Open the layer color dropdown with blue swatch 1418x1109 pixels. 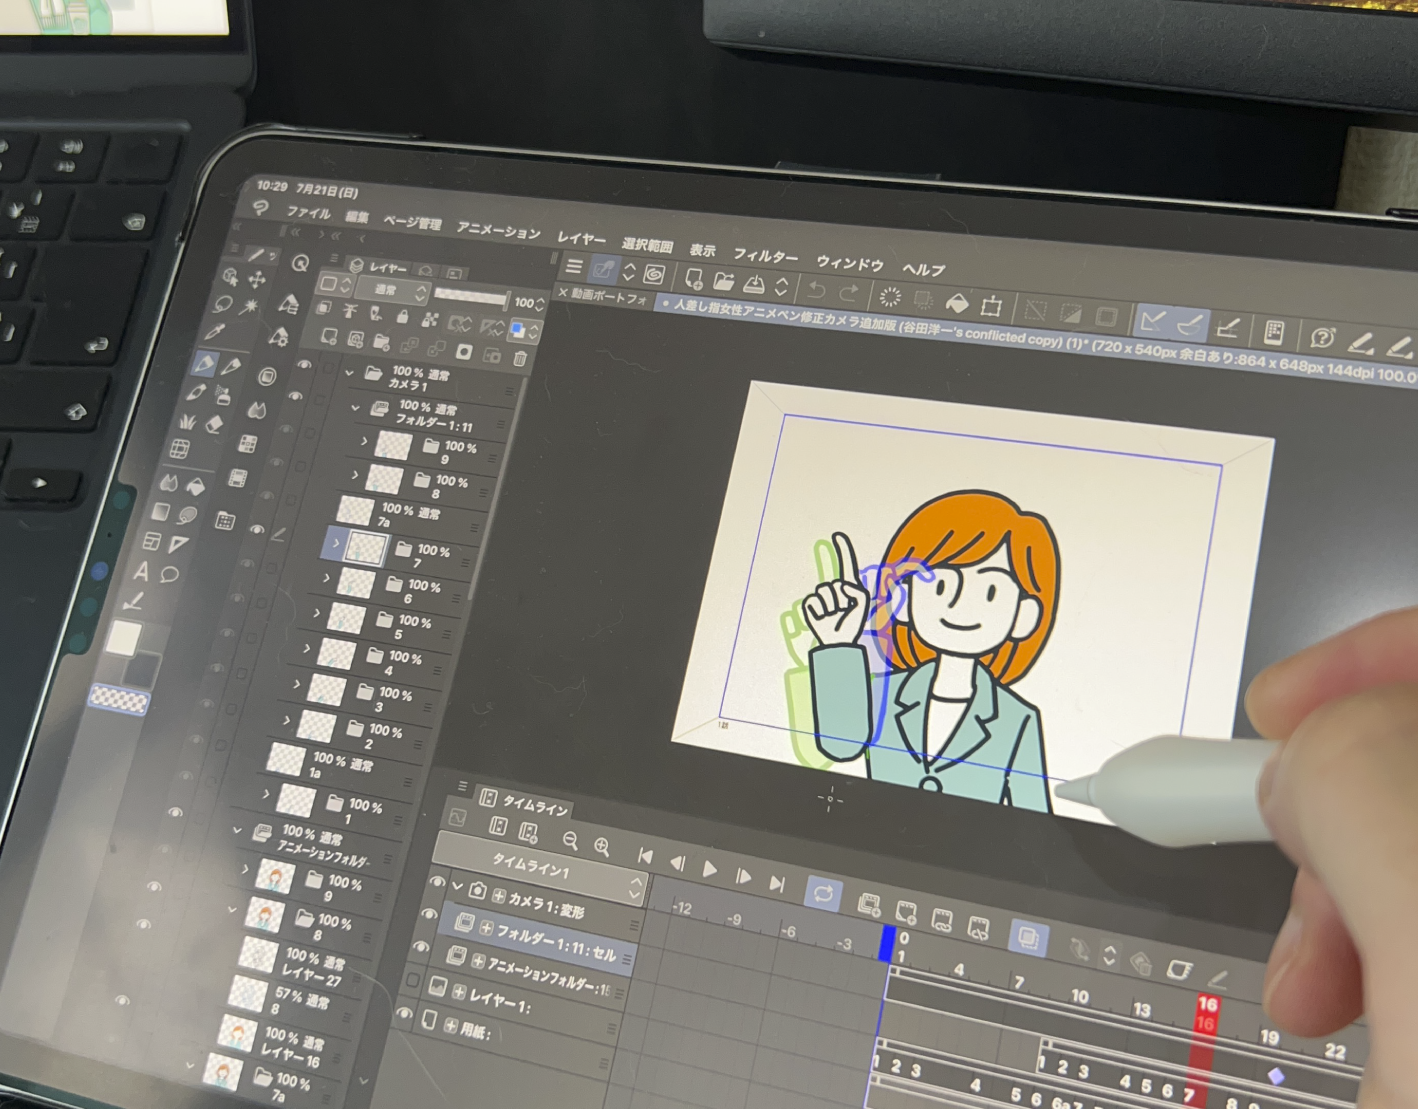tap(524, 329)
